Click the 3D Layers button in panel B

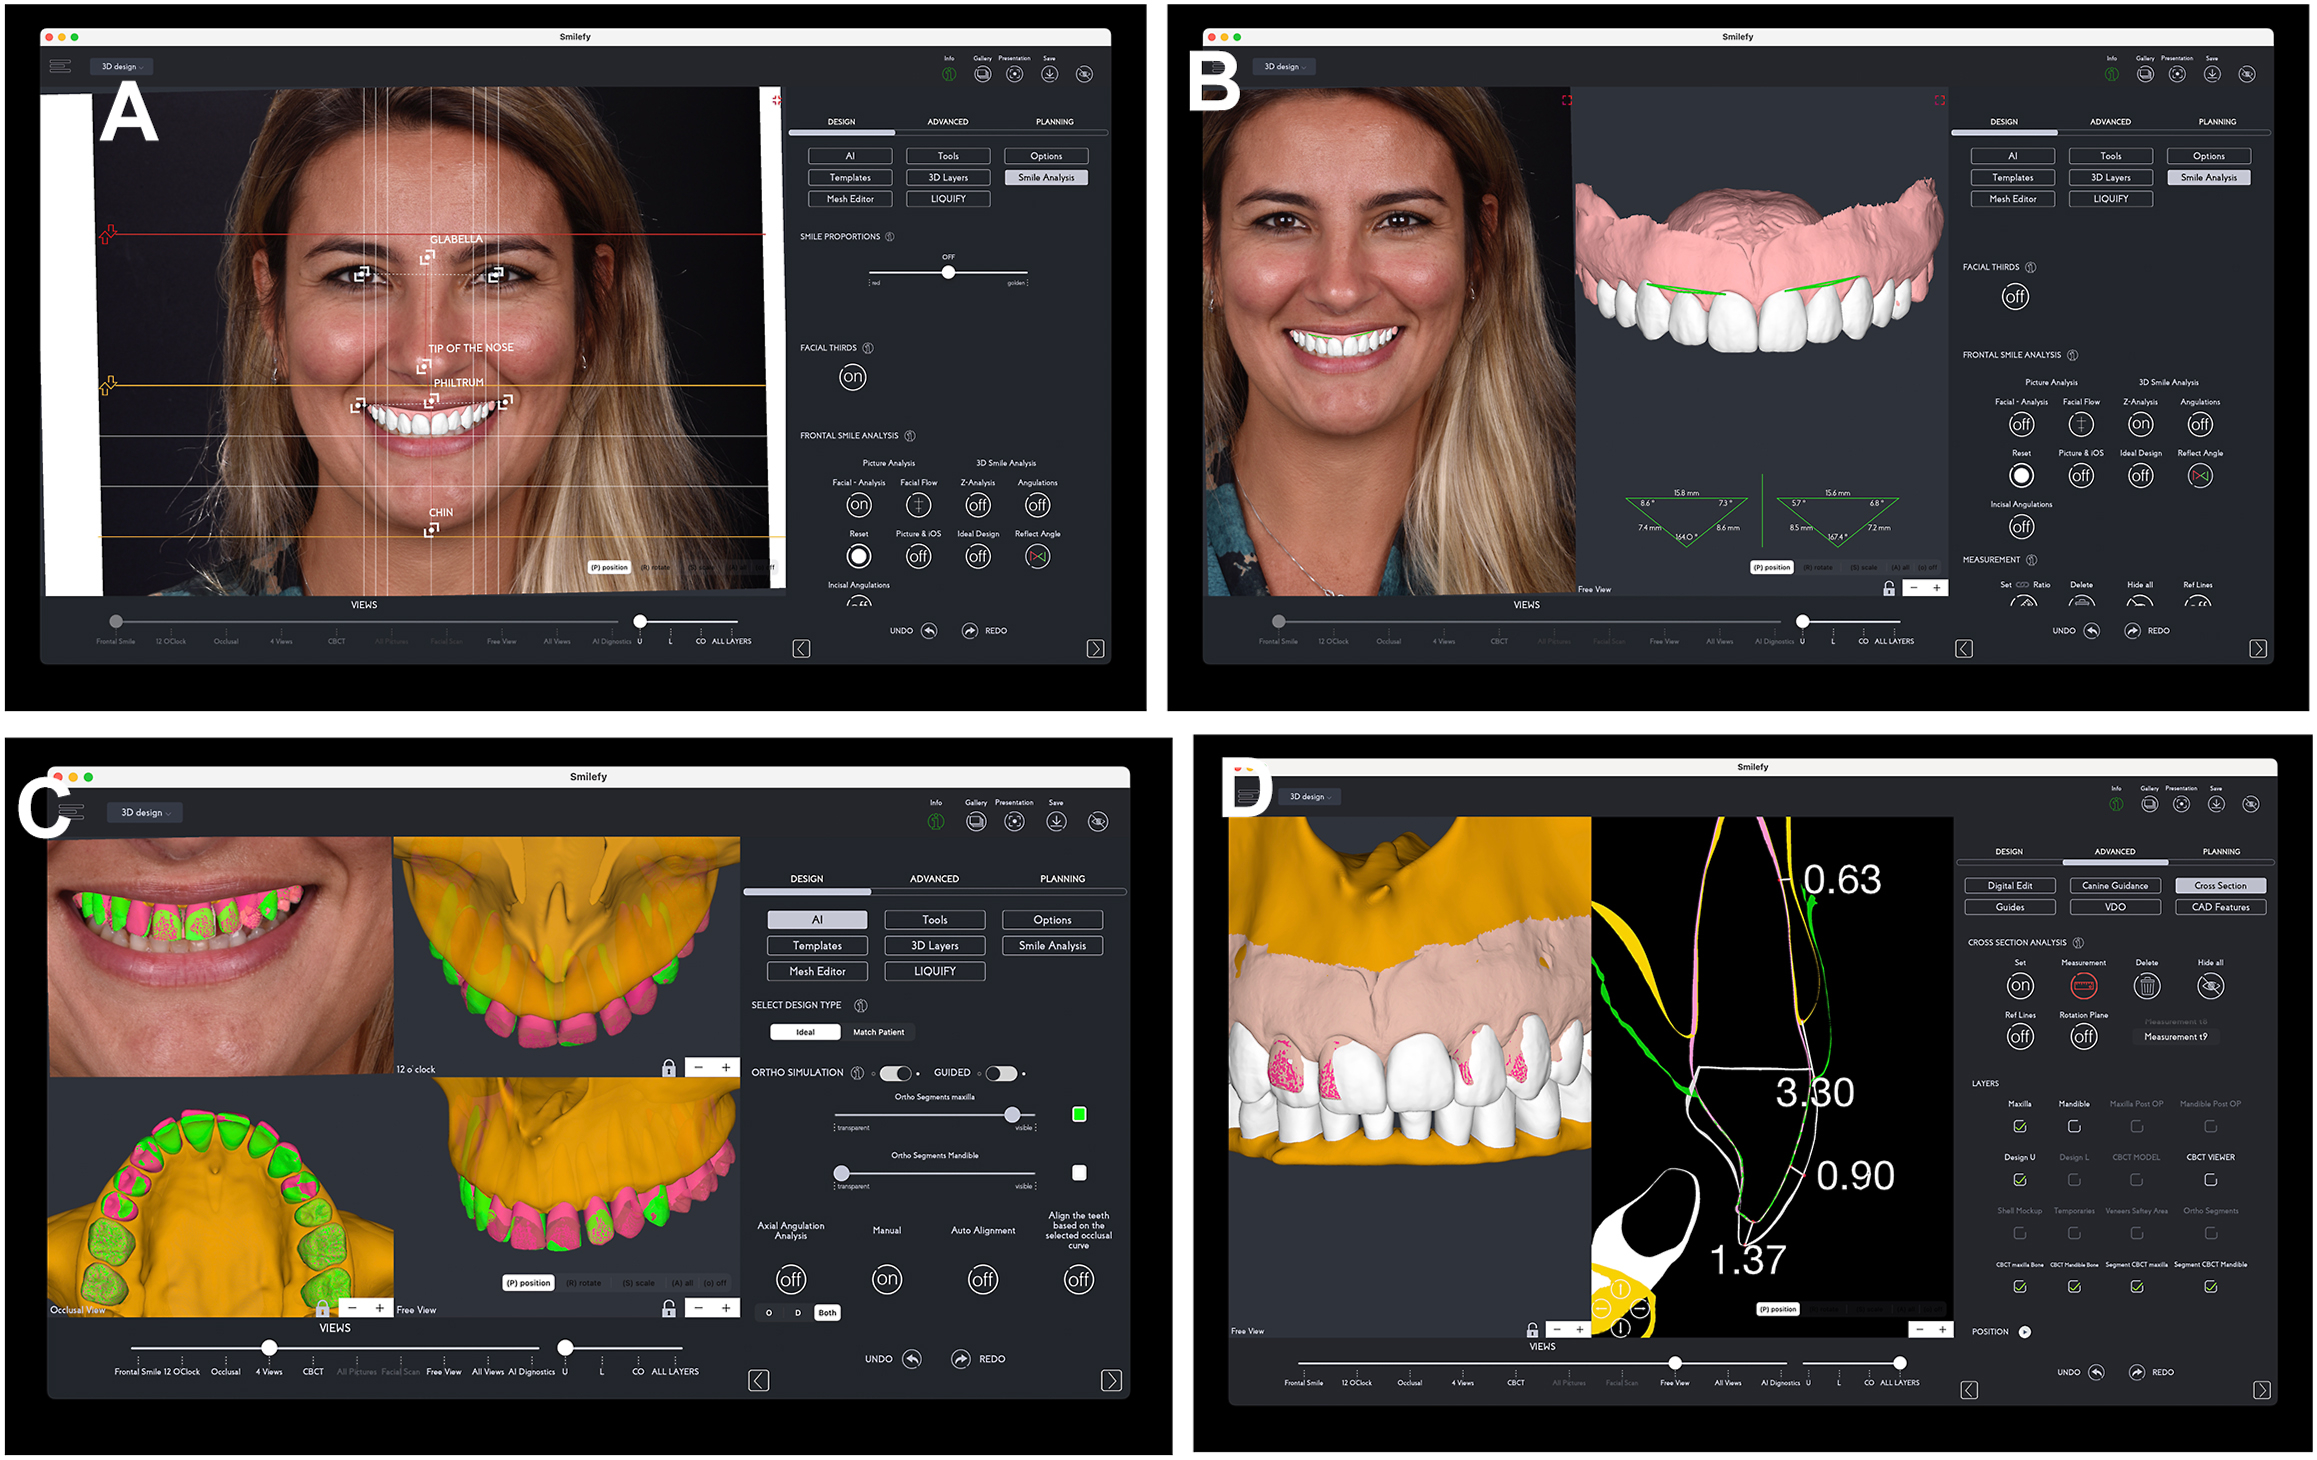click(2110, 177)
